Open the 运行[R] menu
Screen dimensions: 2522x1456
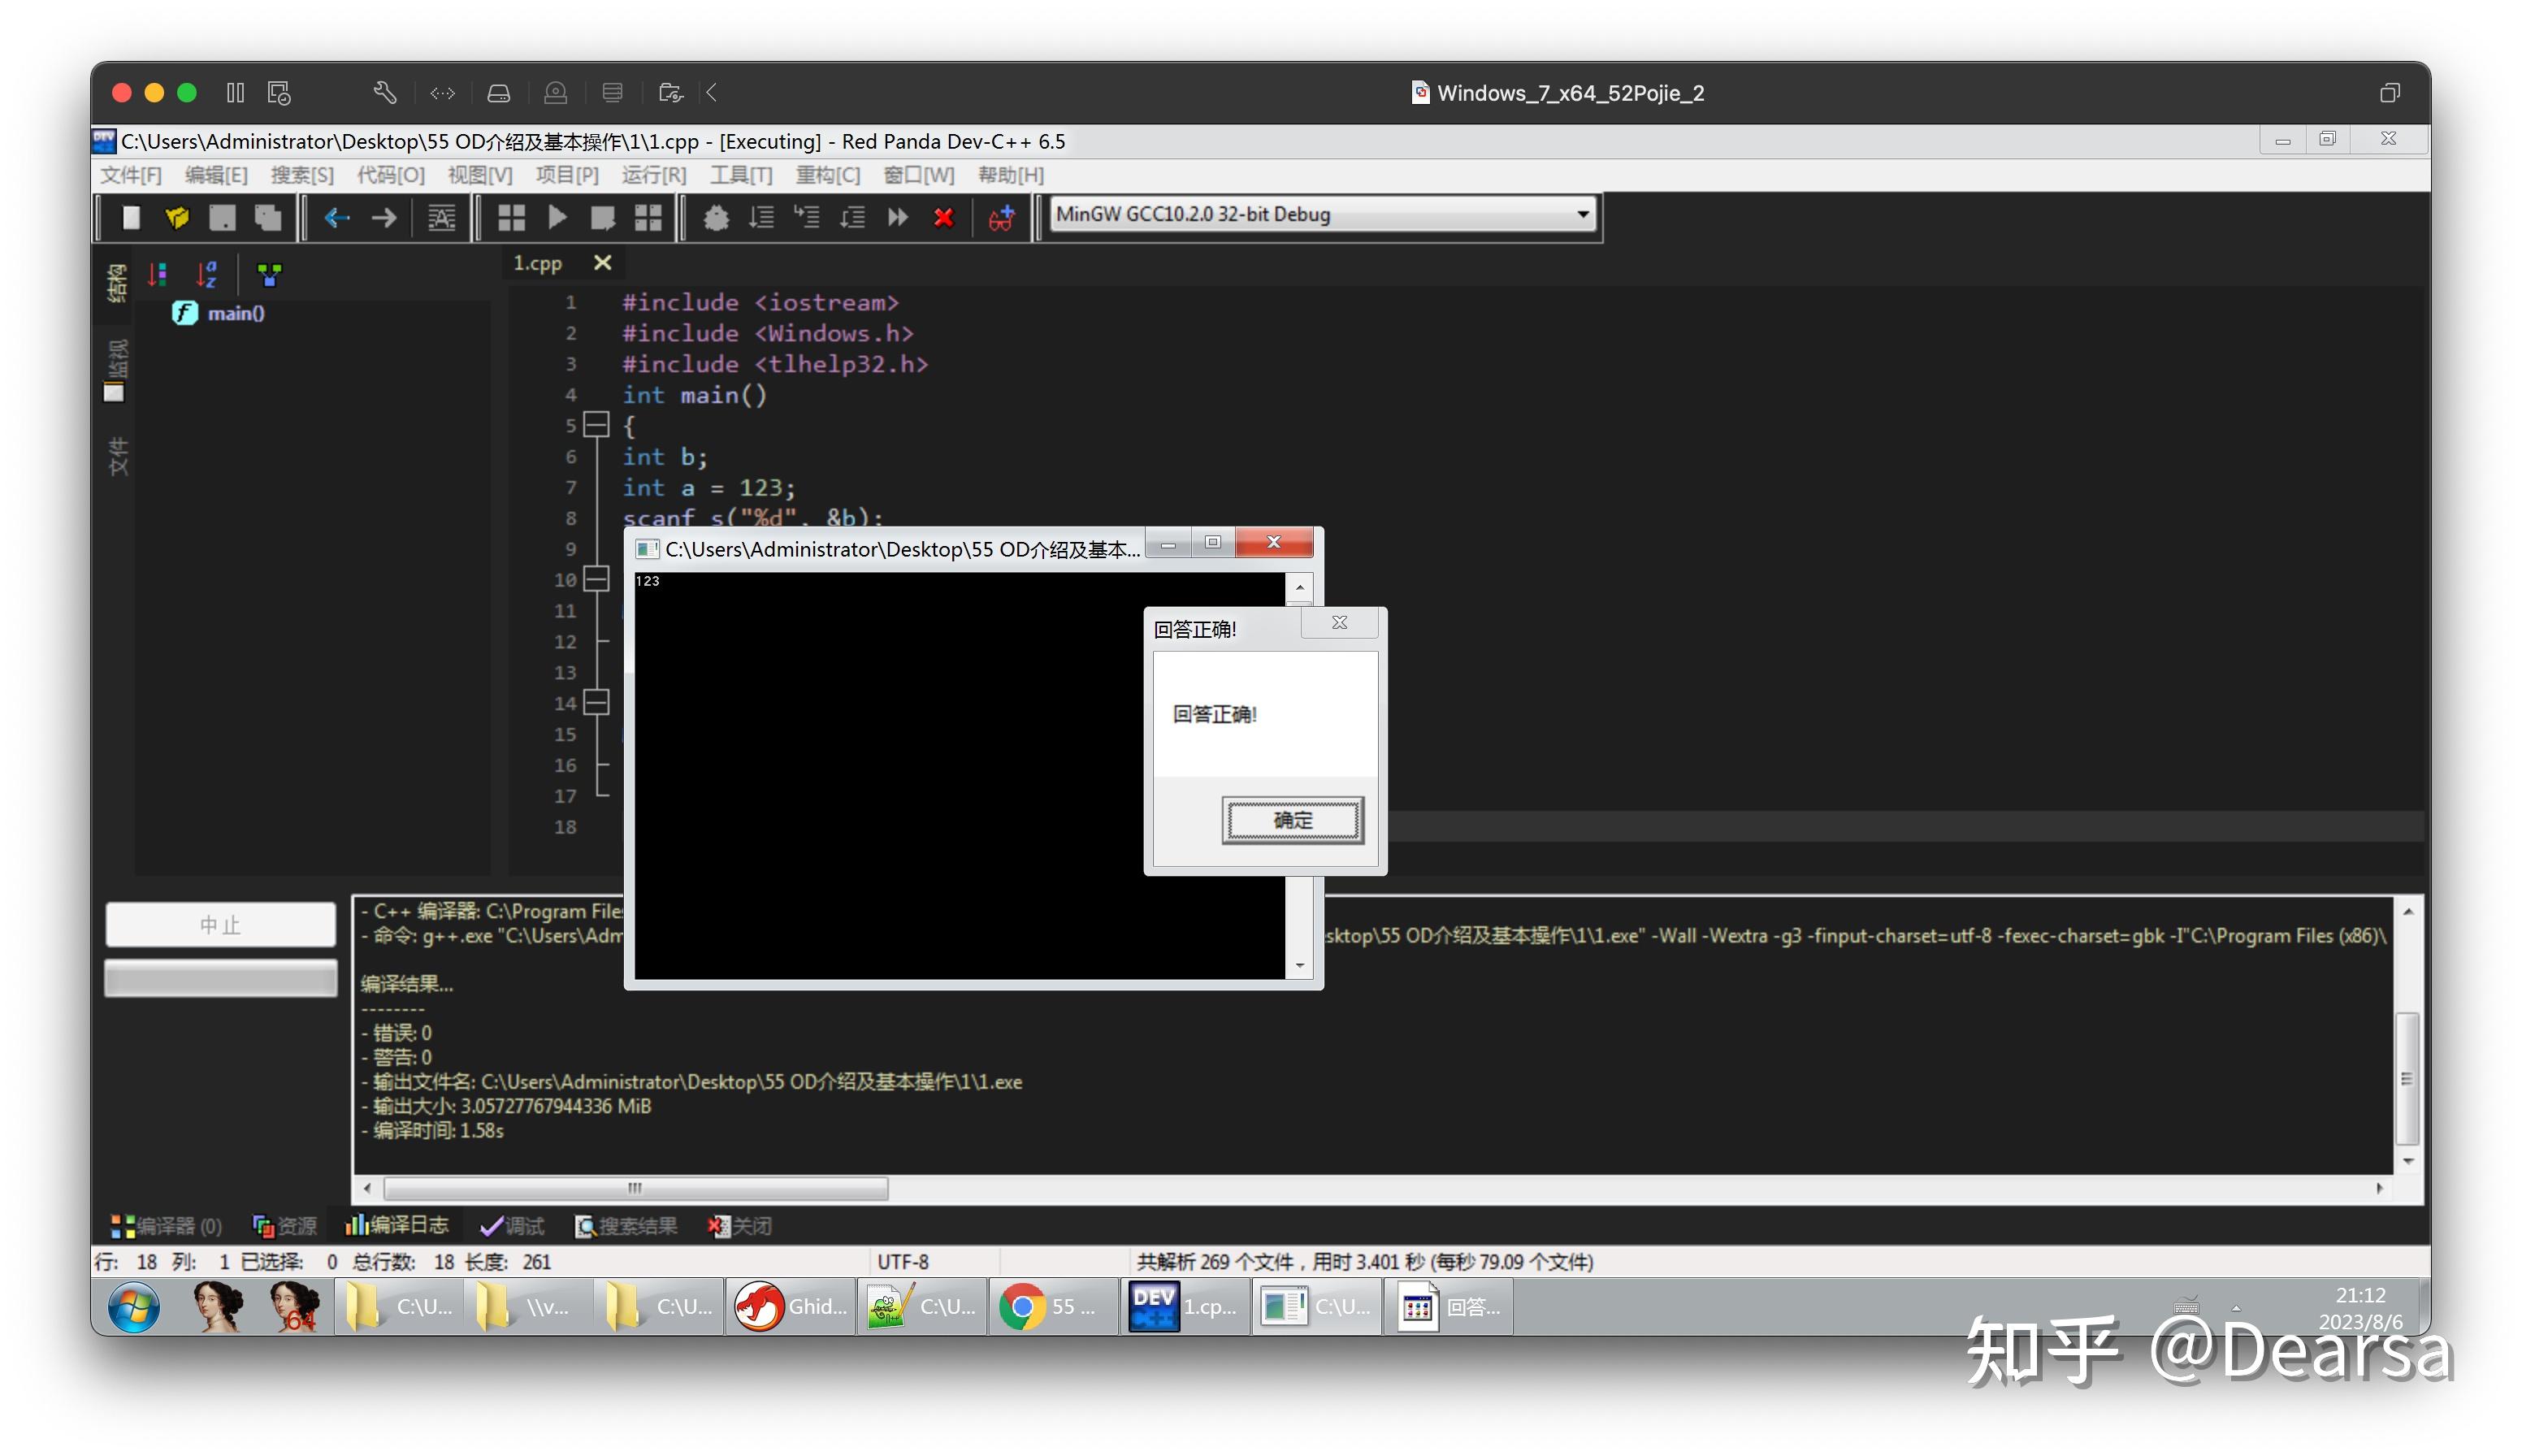[654, 175]
